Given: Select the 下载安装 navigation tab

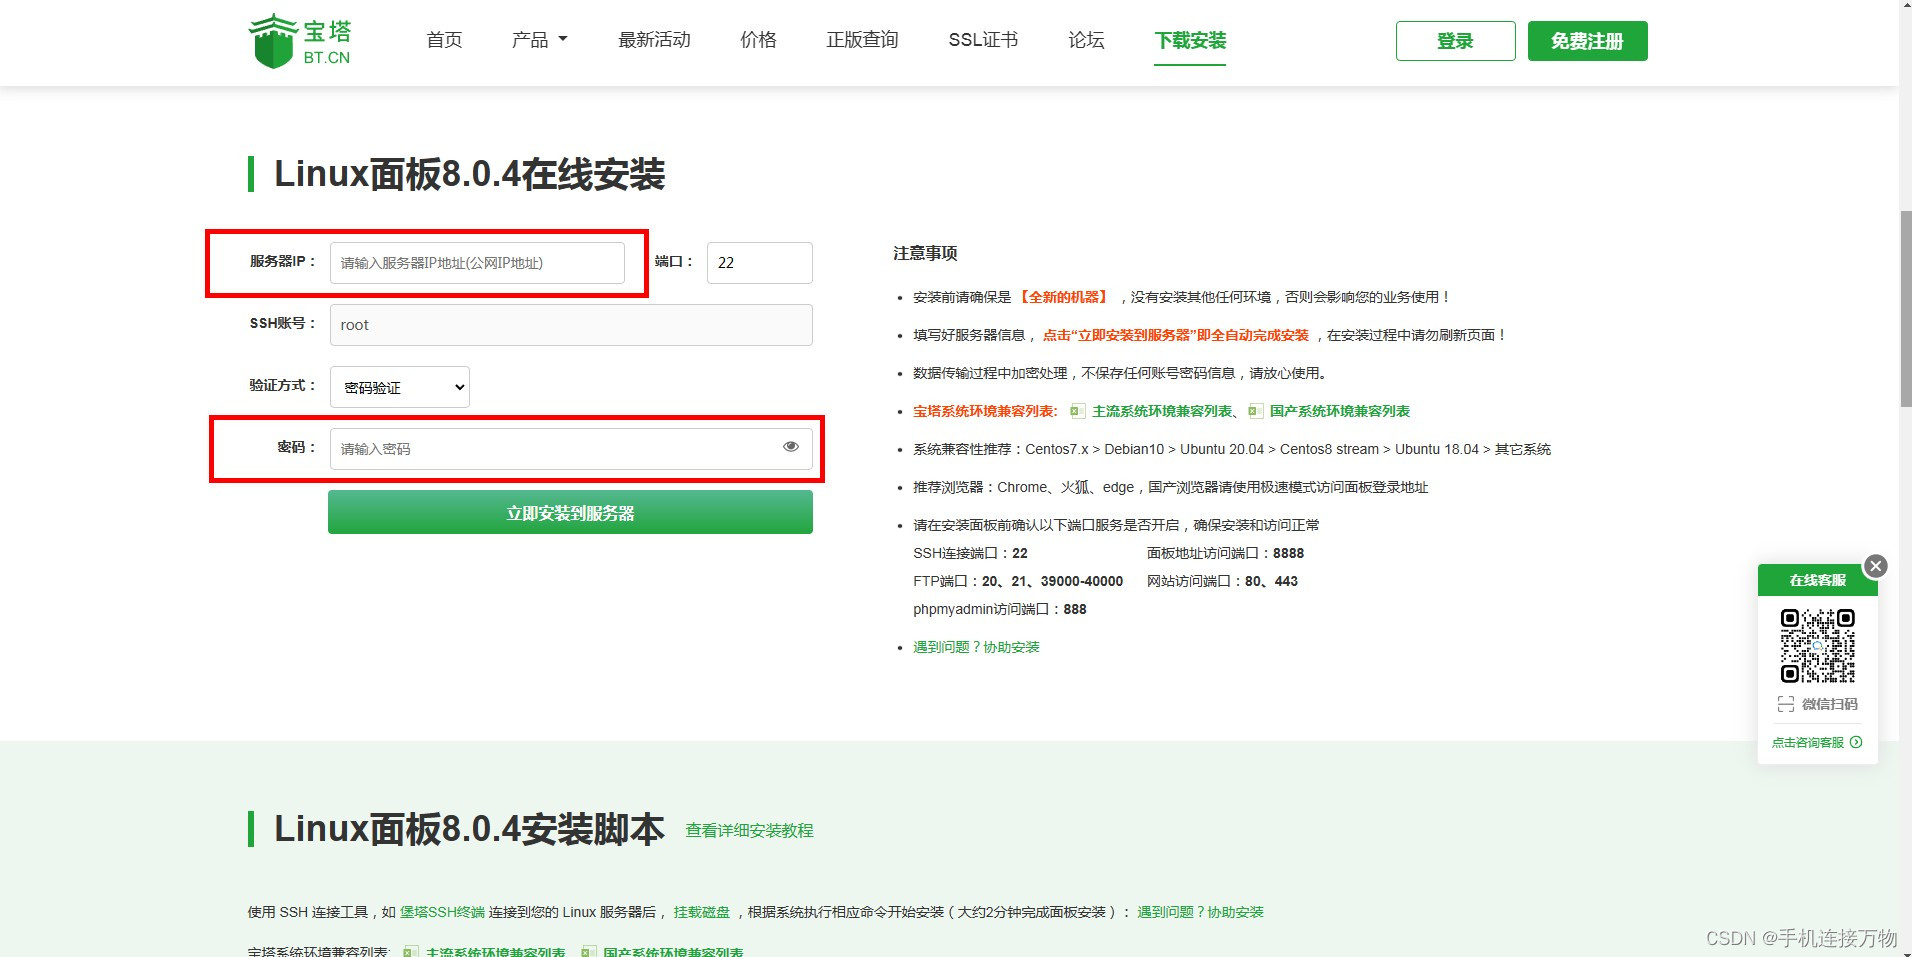Looking at the screenshot, I should [1190, 41].
